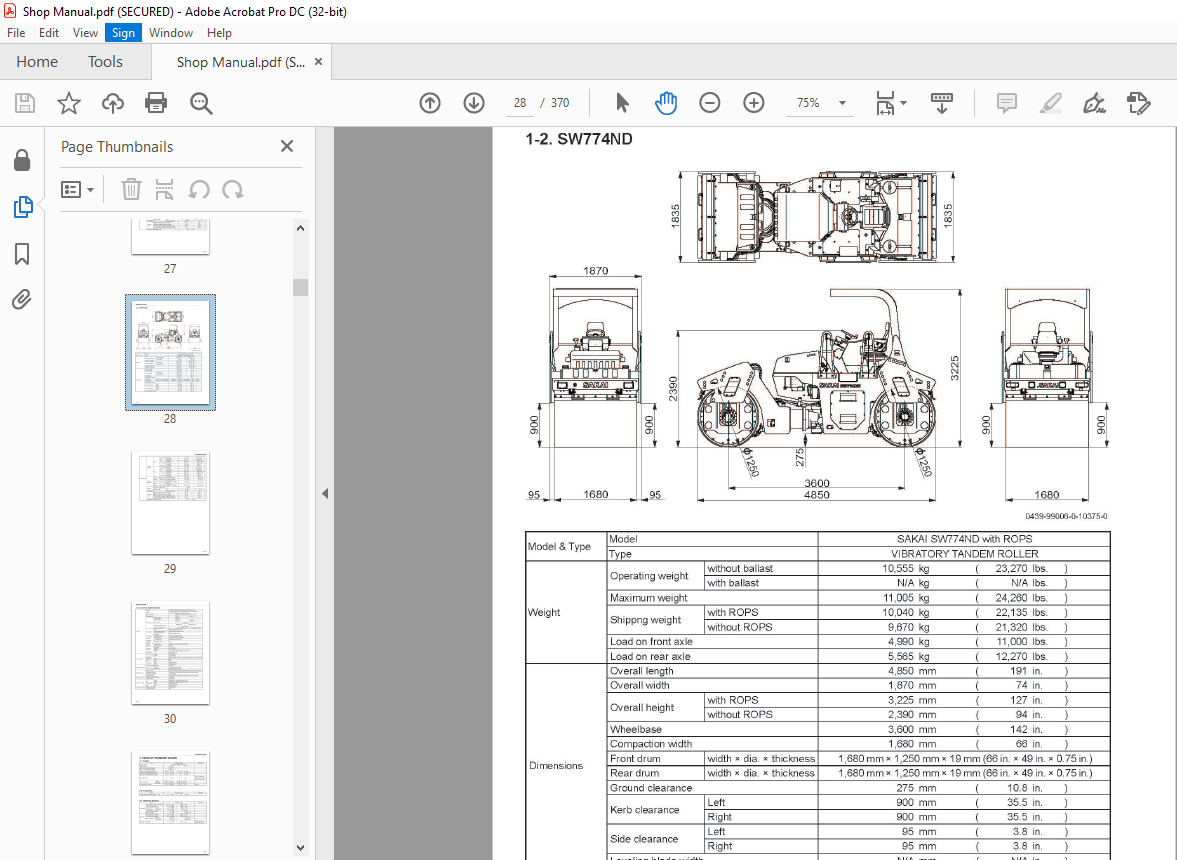
Task: Open the Window menu
Action: point(170,33)
